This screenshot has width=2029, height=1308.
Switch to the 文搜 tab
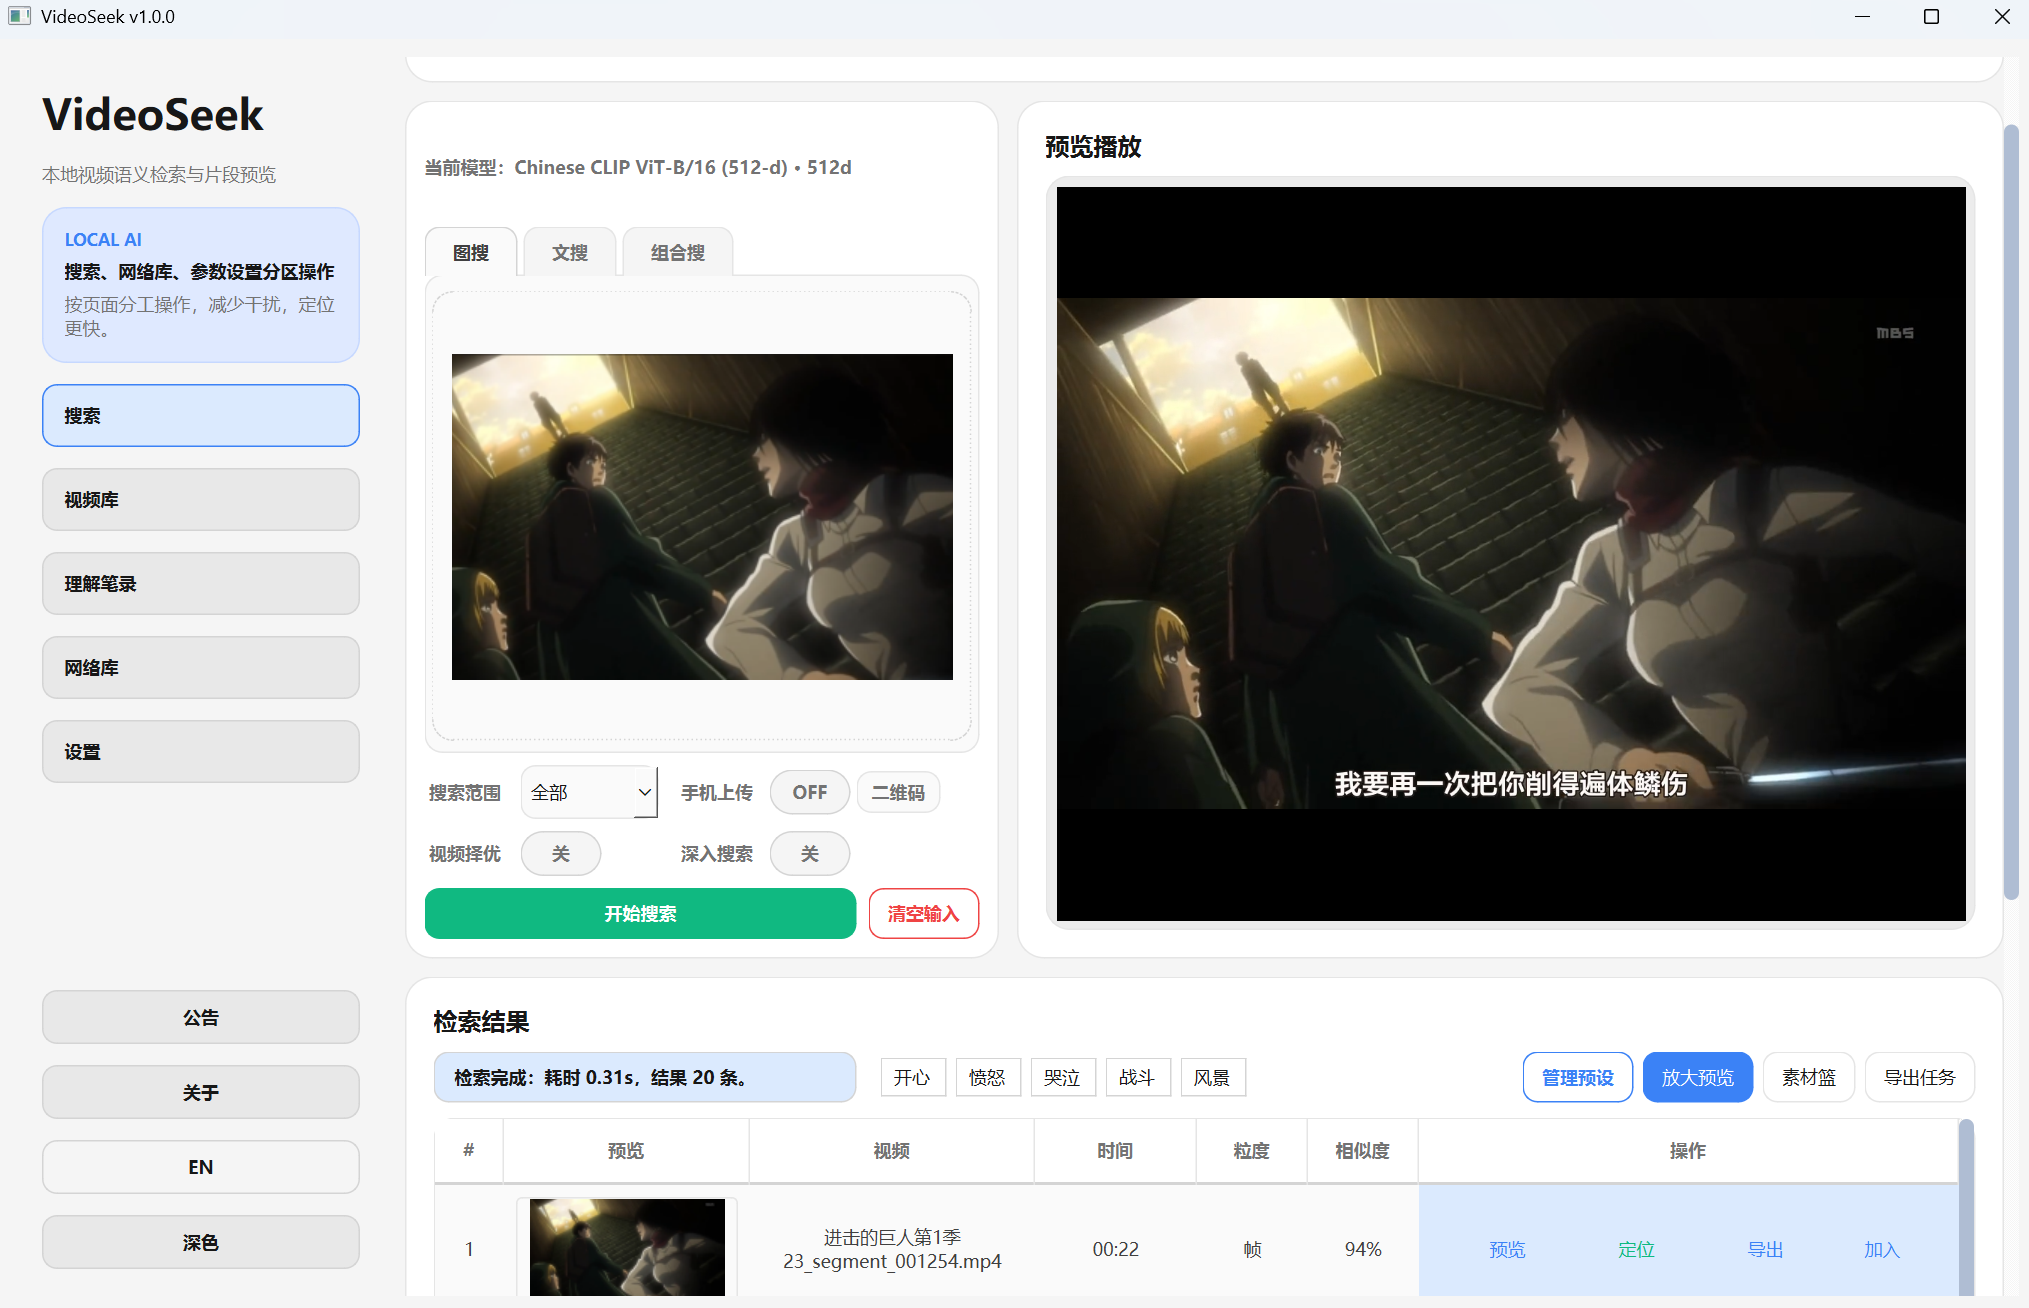coord(570,252)
